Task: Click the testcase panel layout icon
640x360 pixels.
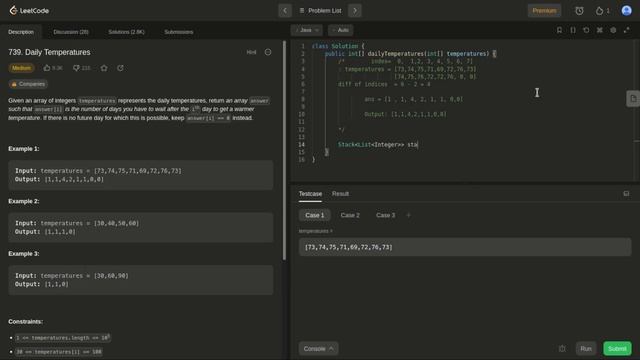Action: tap(626, 193)
